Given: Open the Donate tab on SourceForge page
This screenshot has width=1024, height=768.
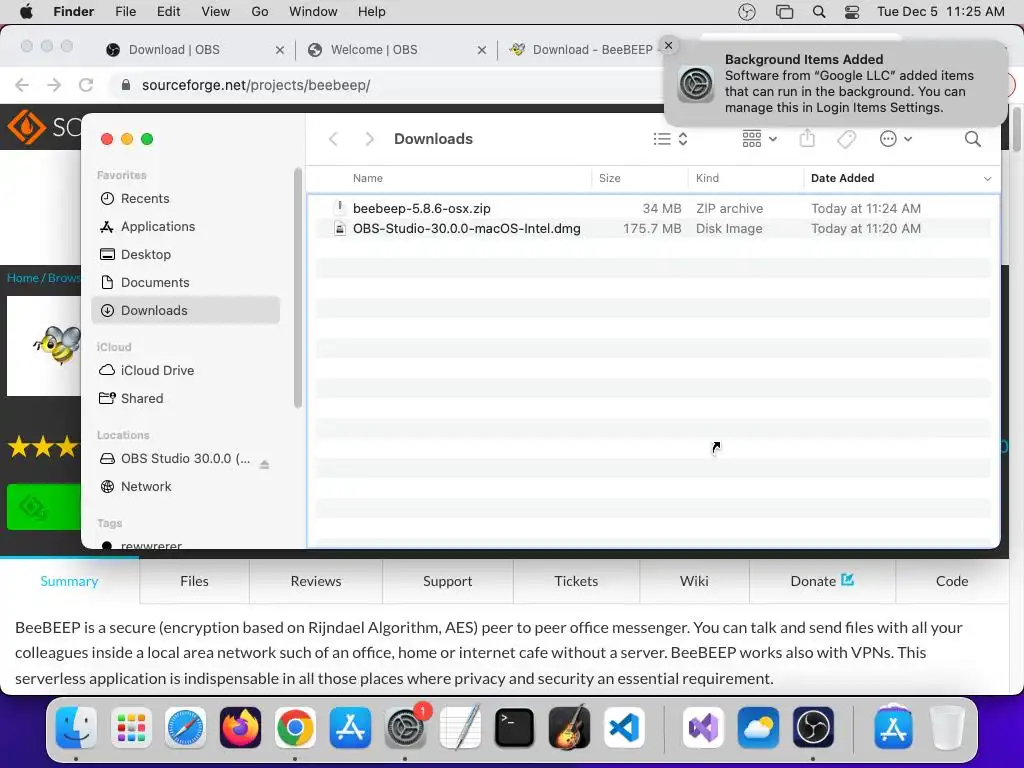Looking at the screenshot, I should [x=822, y=581].
